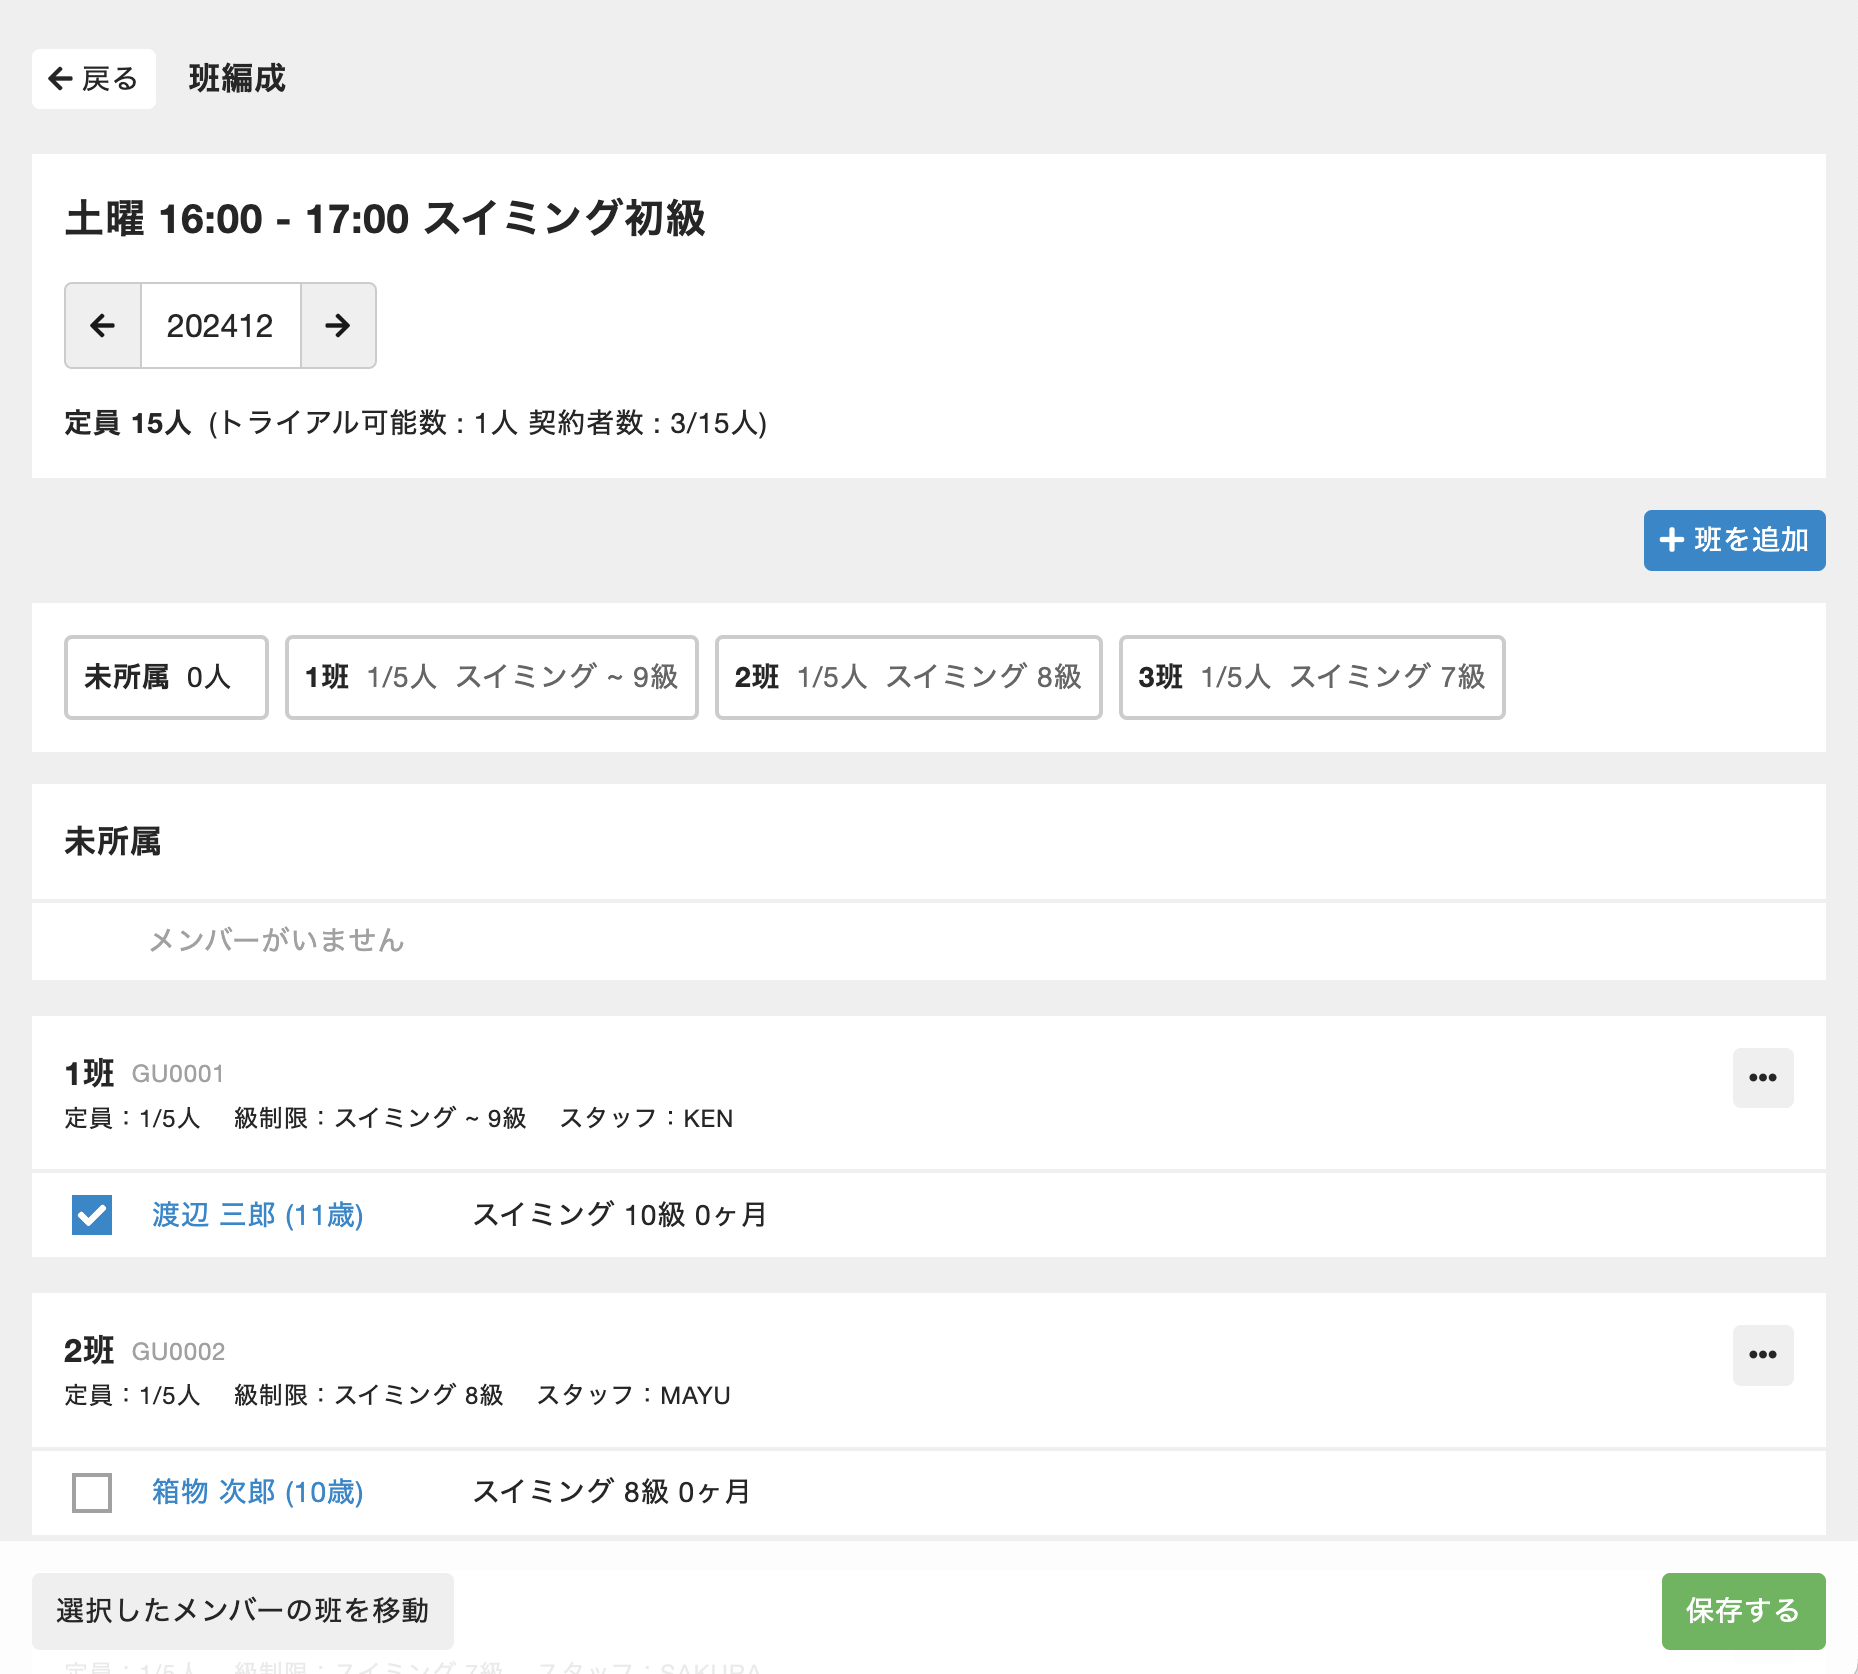Uncheck the 渡辺 三郎 checkbox
Image resolution: width=1858 pixels, height=1674 pixels.
coord(92,1215)
